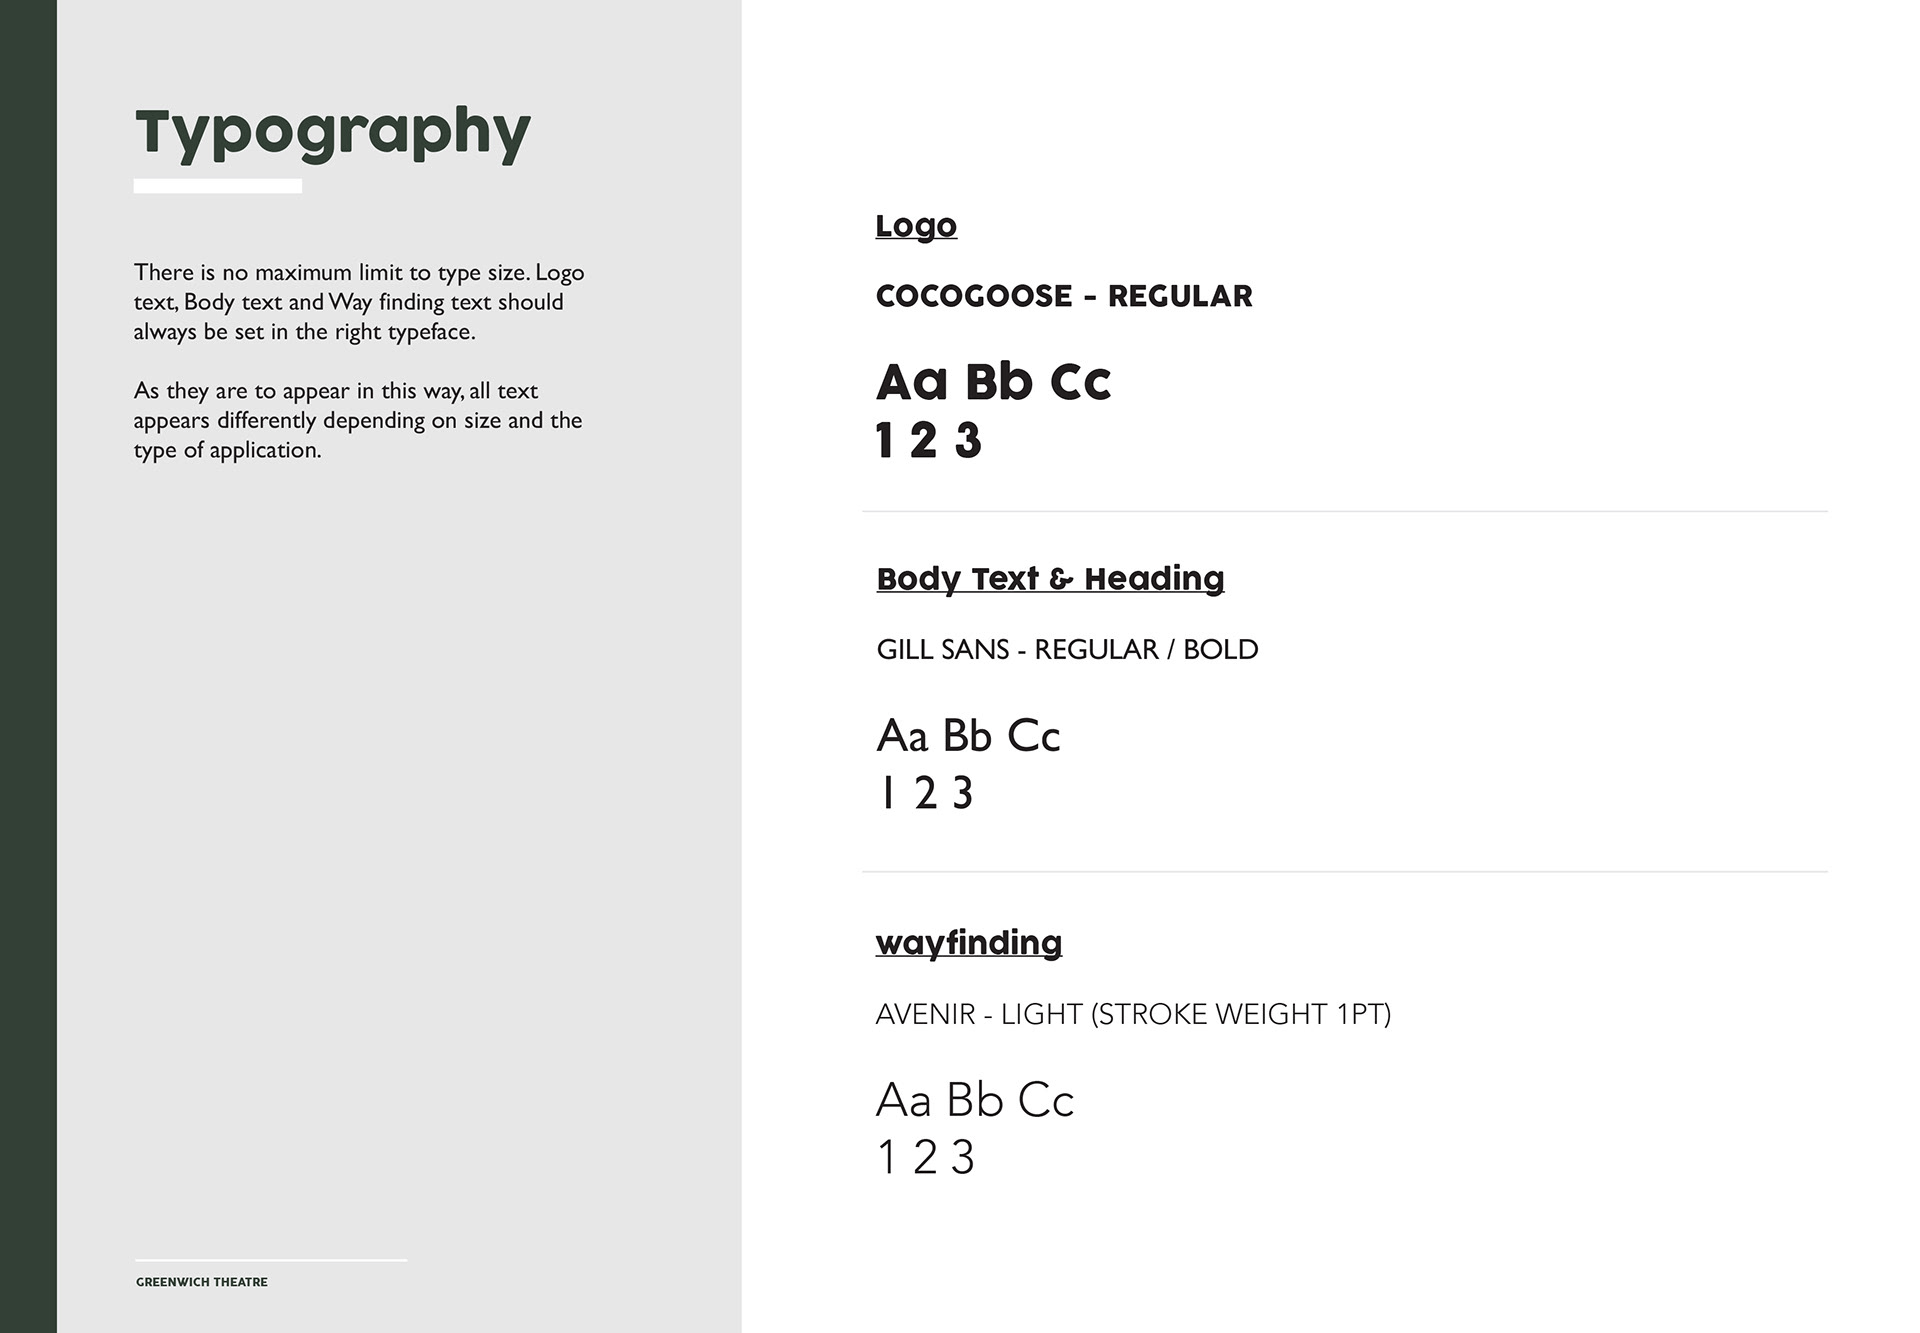Image resolution: width=1920 pixels, height=1333 pixels.
Task: Click the Avenir 1 2 3 numerals
Action: [x=925, y=1158]
